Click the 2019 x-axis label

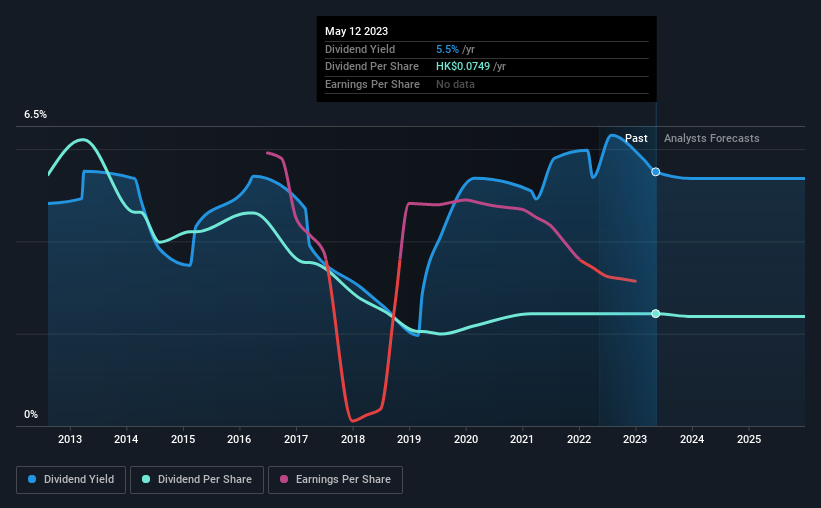[409, 439]
